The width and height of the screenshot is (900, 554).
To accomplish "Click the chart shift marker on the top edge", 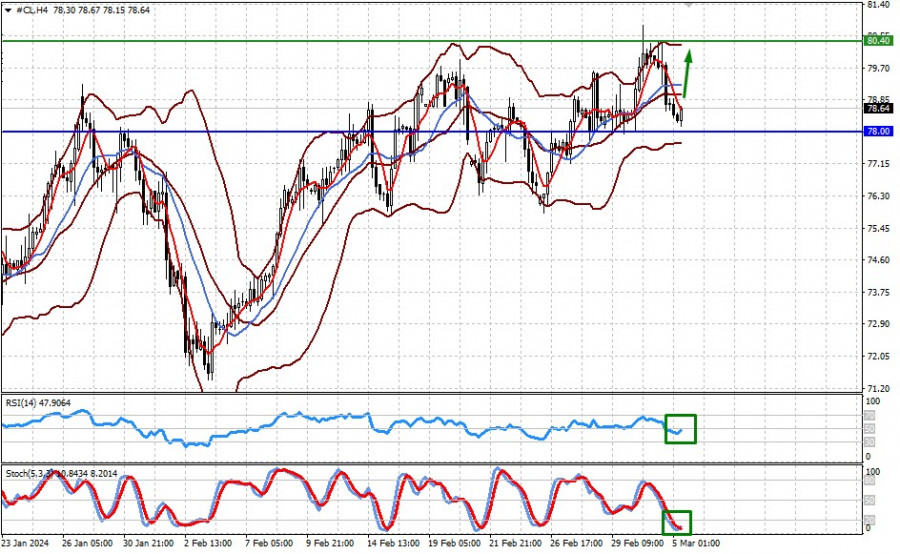I will coord(688,5).
